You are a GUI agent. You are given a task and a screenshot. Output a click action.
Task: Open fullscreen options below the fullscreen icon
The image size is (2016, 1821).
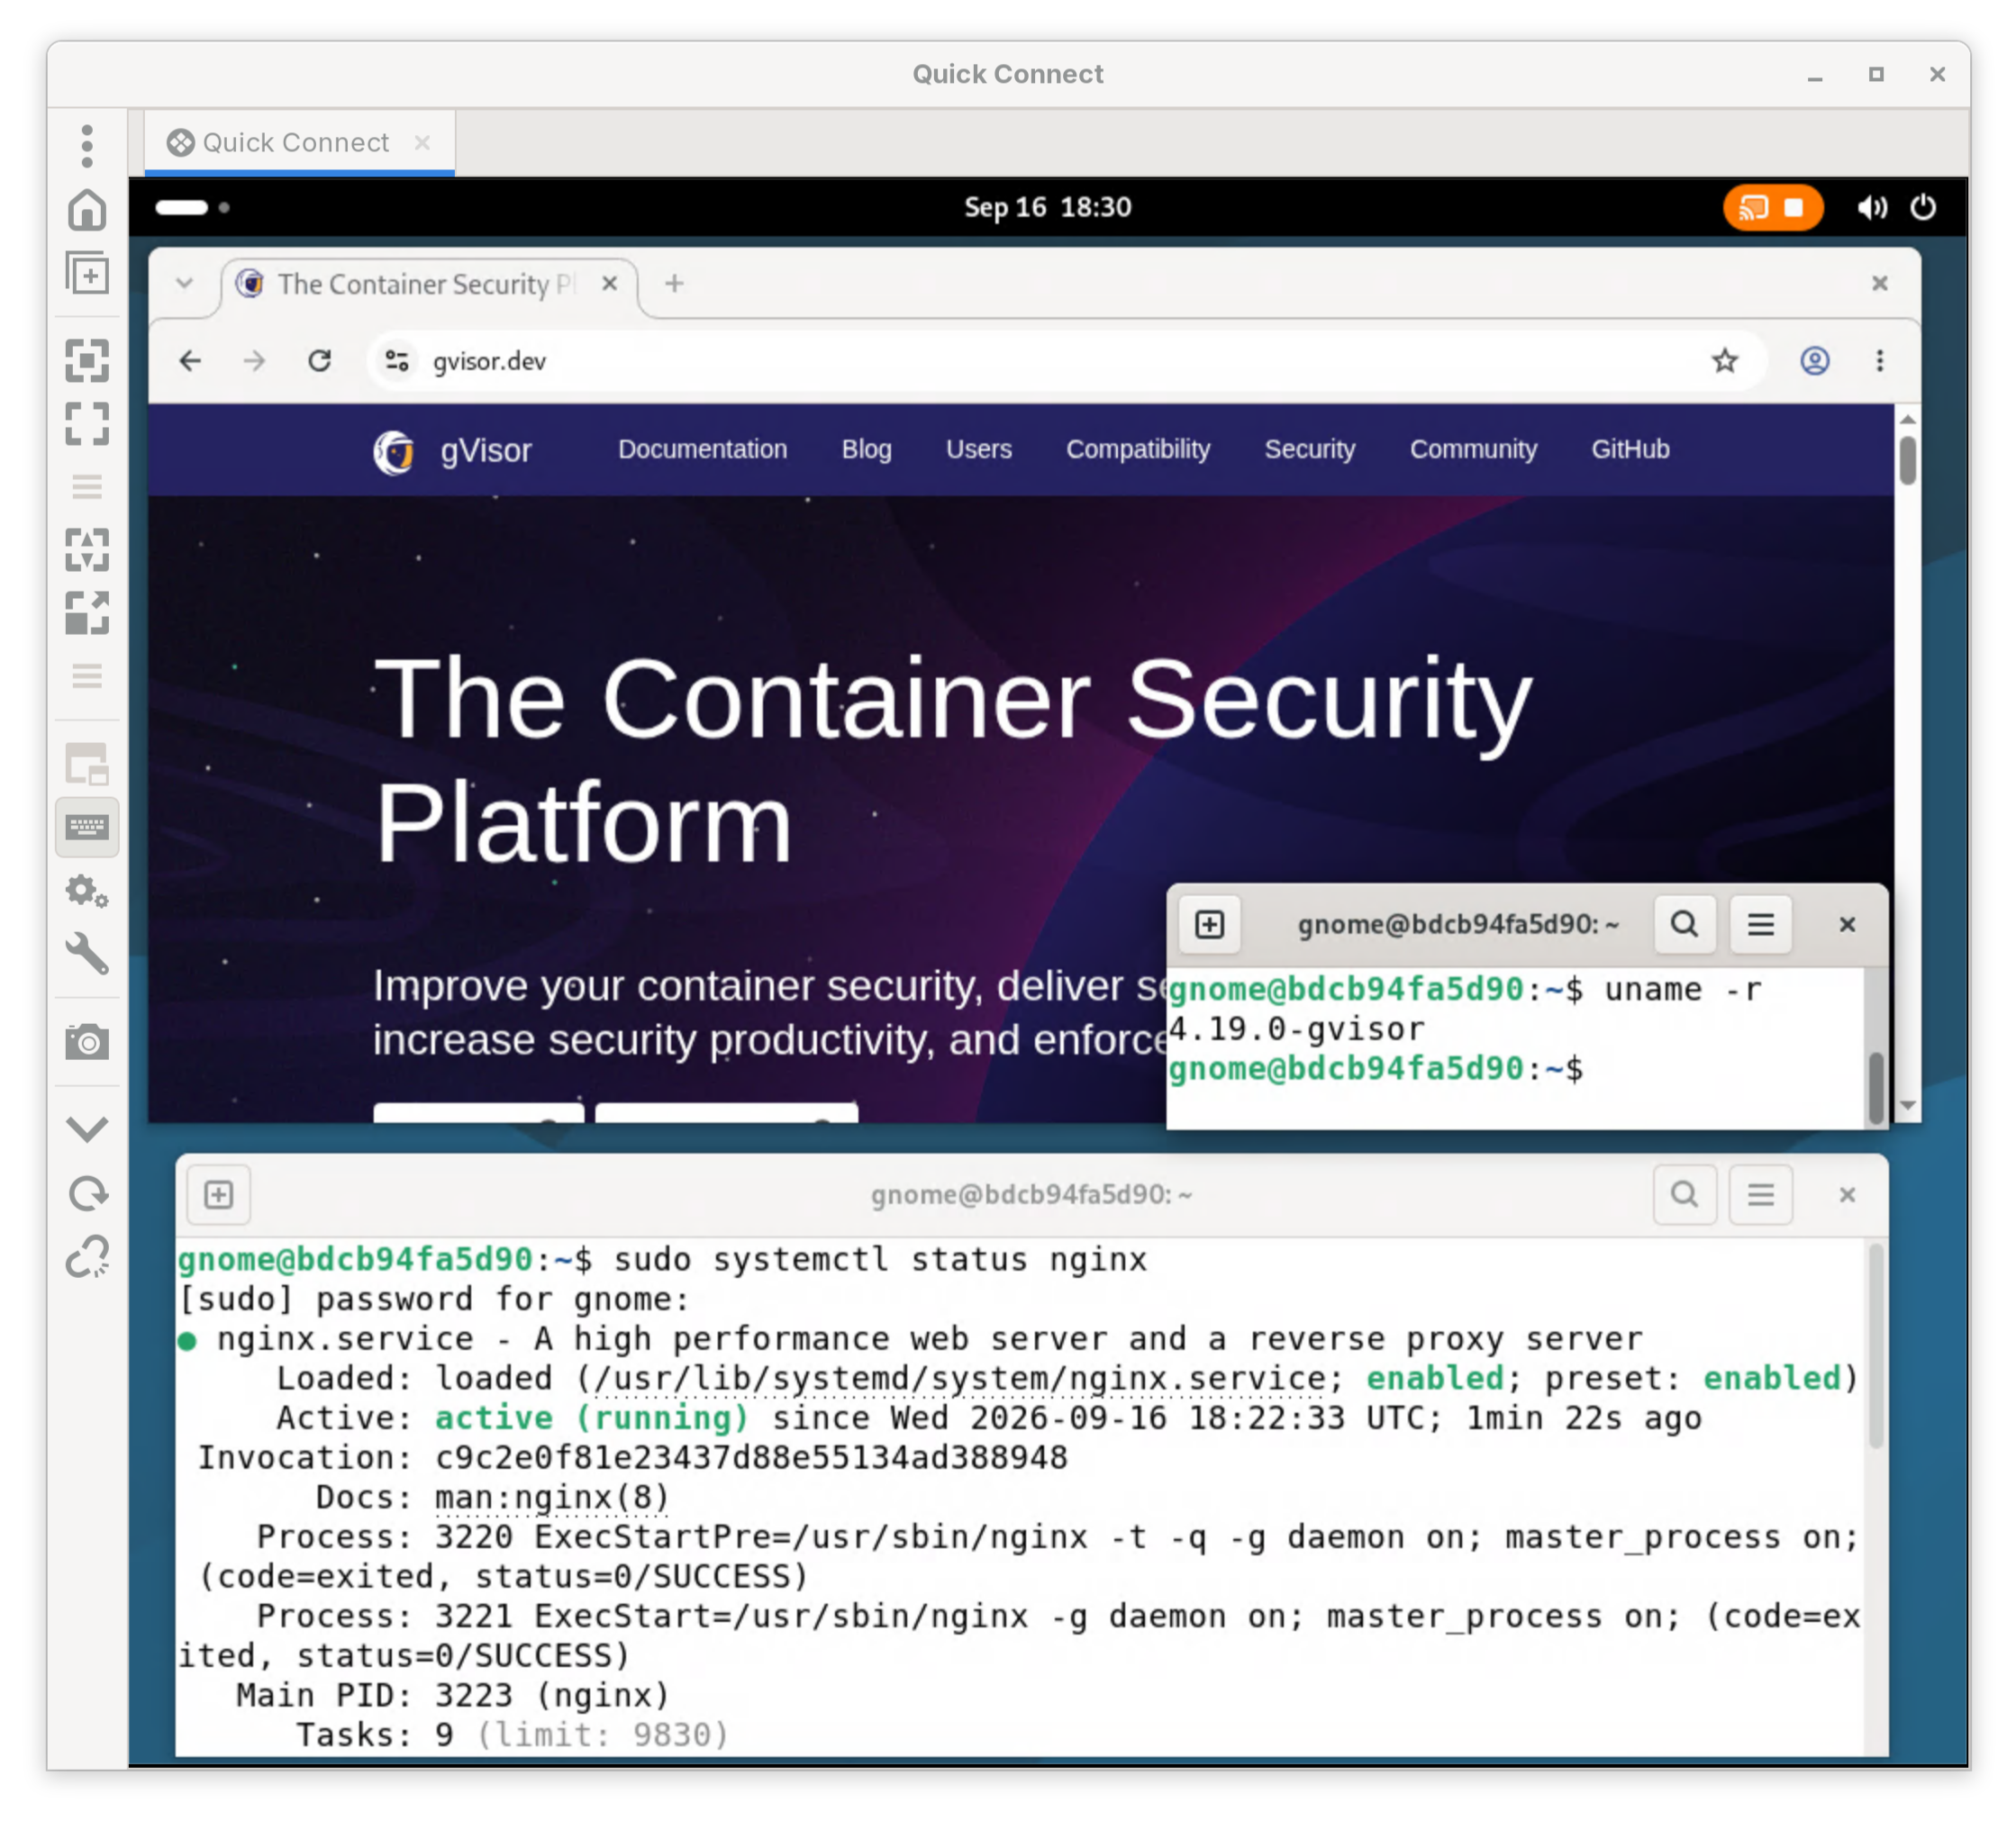[x=87, y=487]
